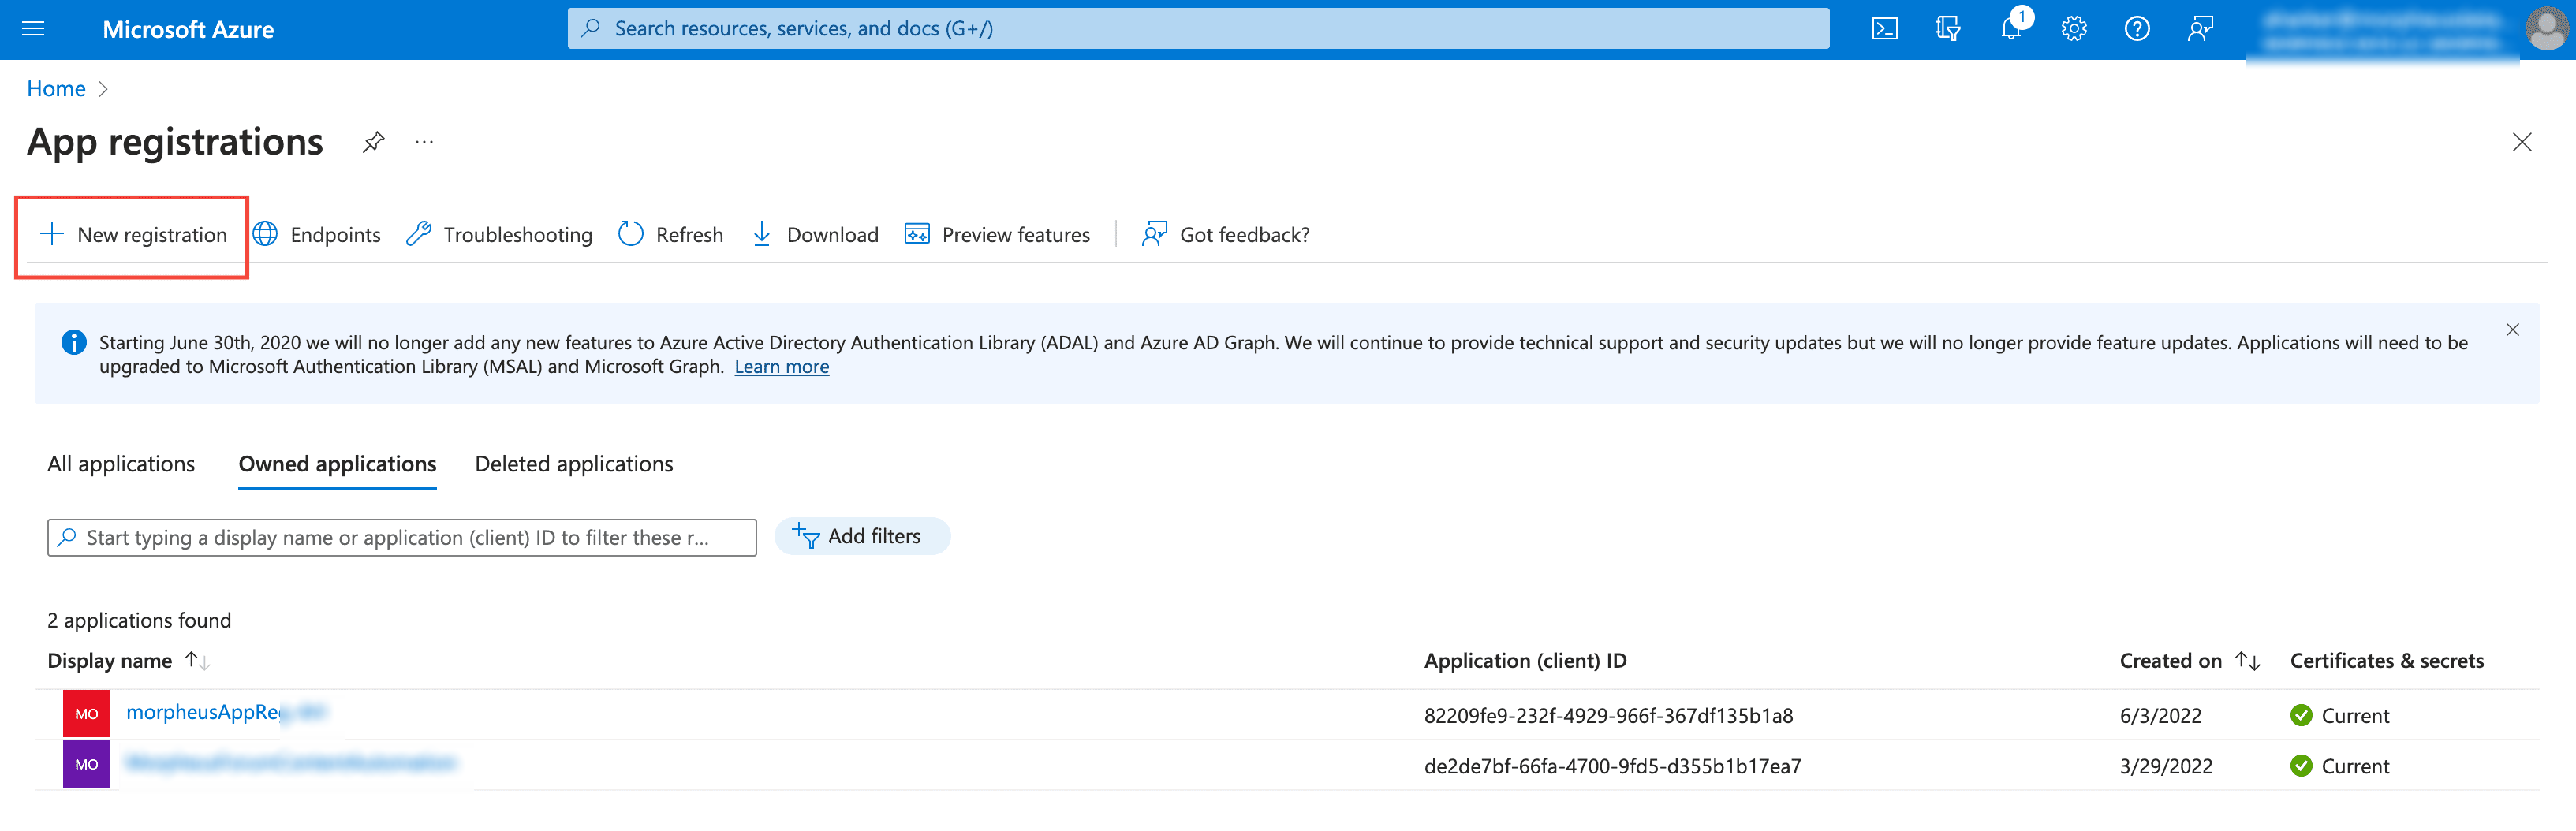Screen dimensions: 2576x831
Task: Click New registration
Action: pos(133,235)
